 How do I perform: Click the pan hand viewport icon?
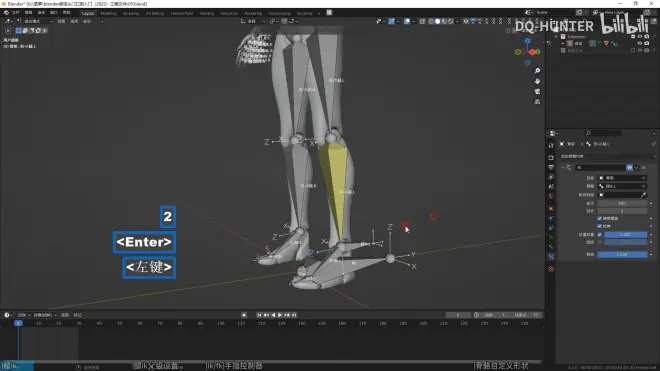[x=537, y=81]
